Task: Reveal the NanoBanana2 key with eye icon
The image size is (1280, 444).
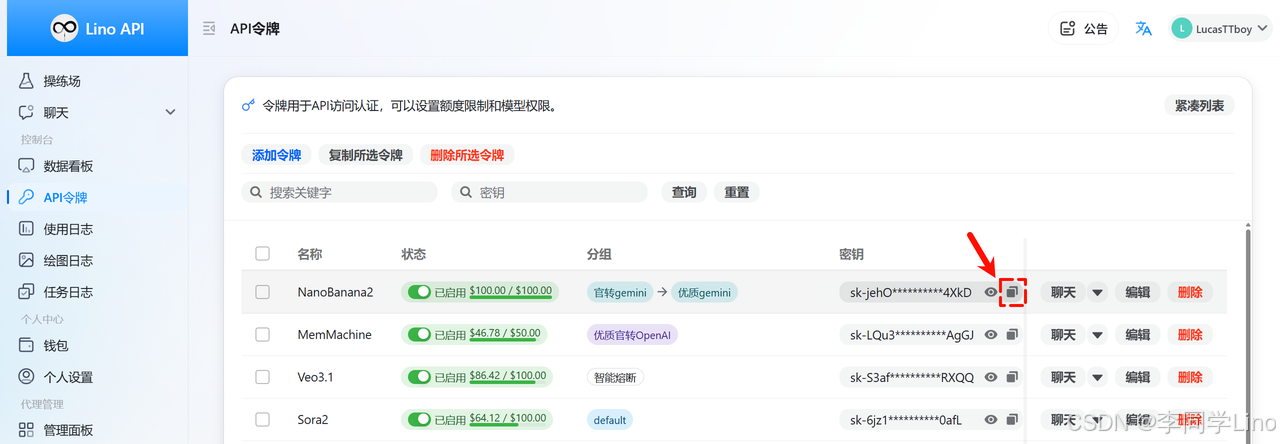Action: point(991,292)
